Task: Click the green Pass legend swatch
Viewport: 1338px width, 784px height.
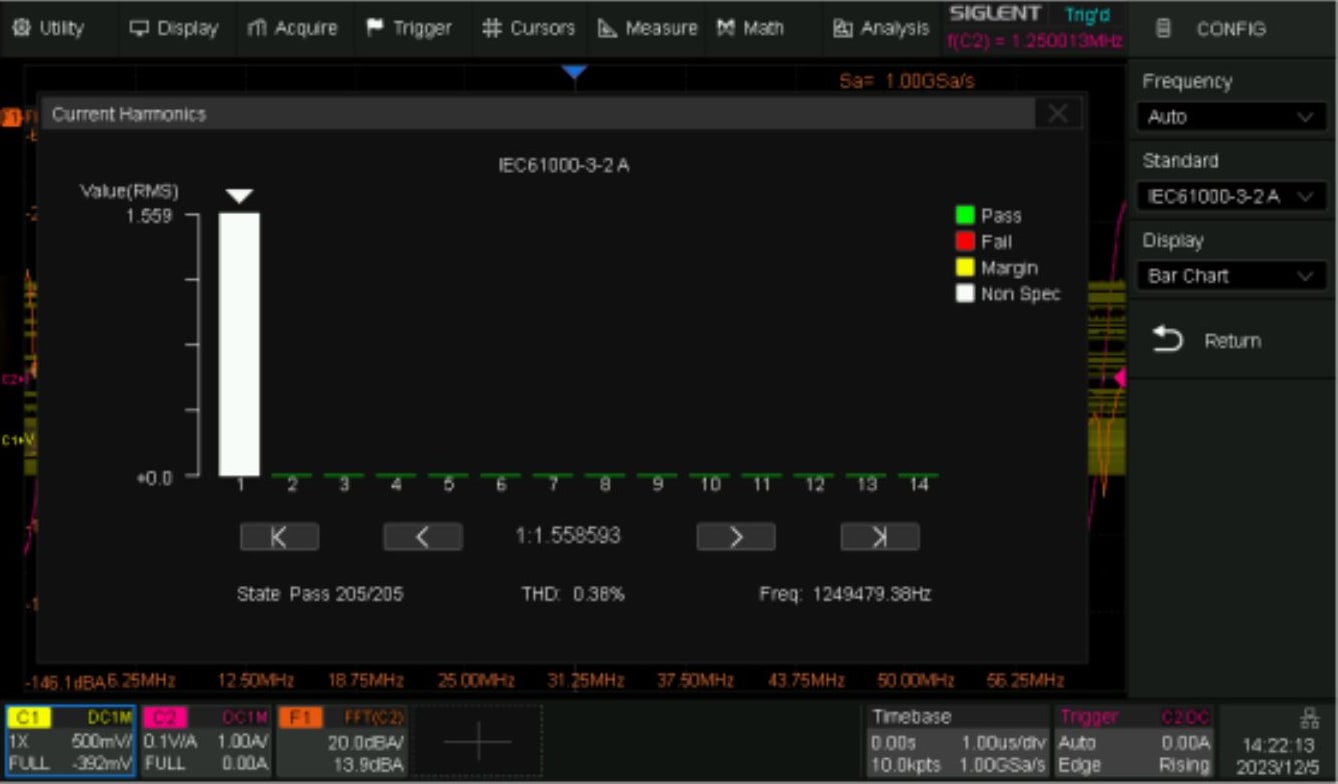Action: (965, 215)
